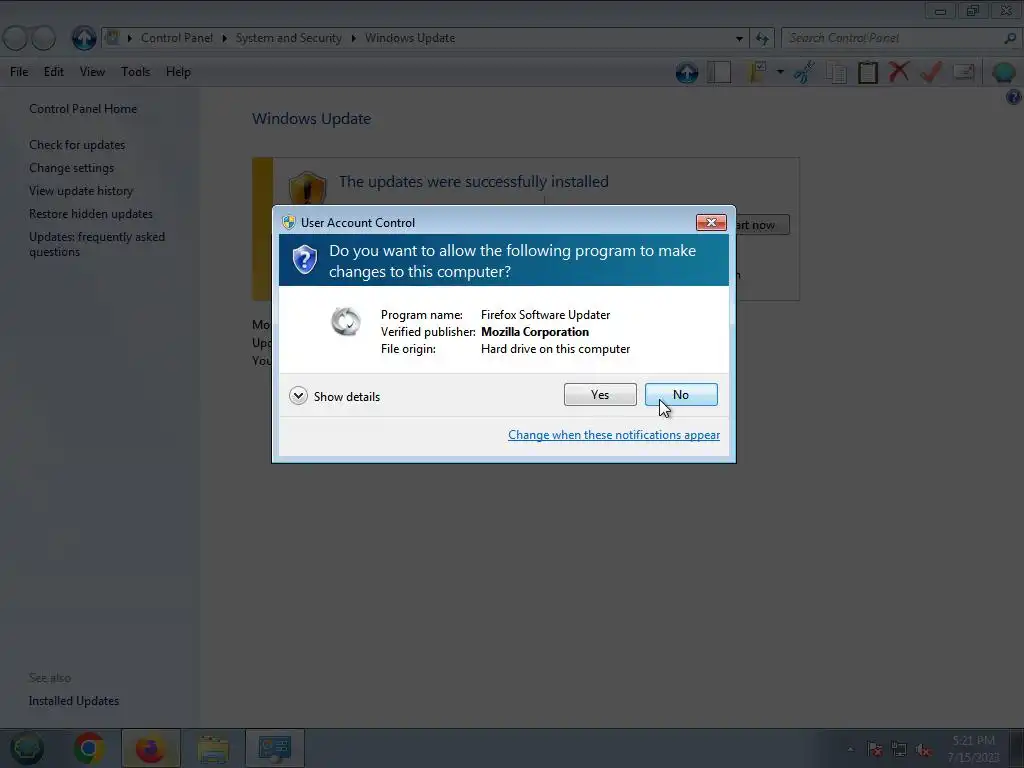1024x768 pixels.
Task: Click No in the User Account Control dialog
Action: click(x=680, y=394)
